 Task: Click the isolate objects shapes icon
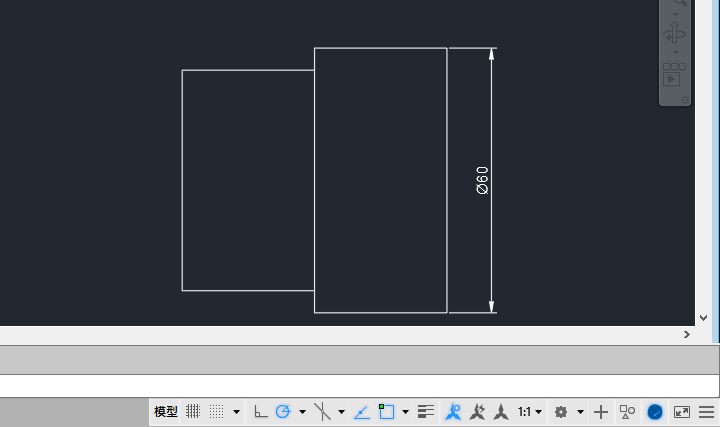[627, 412]
